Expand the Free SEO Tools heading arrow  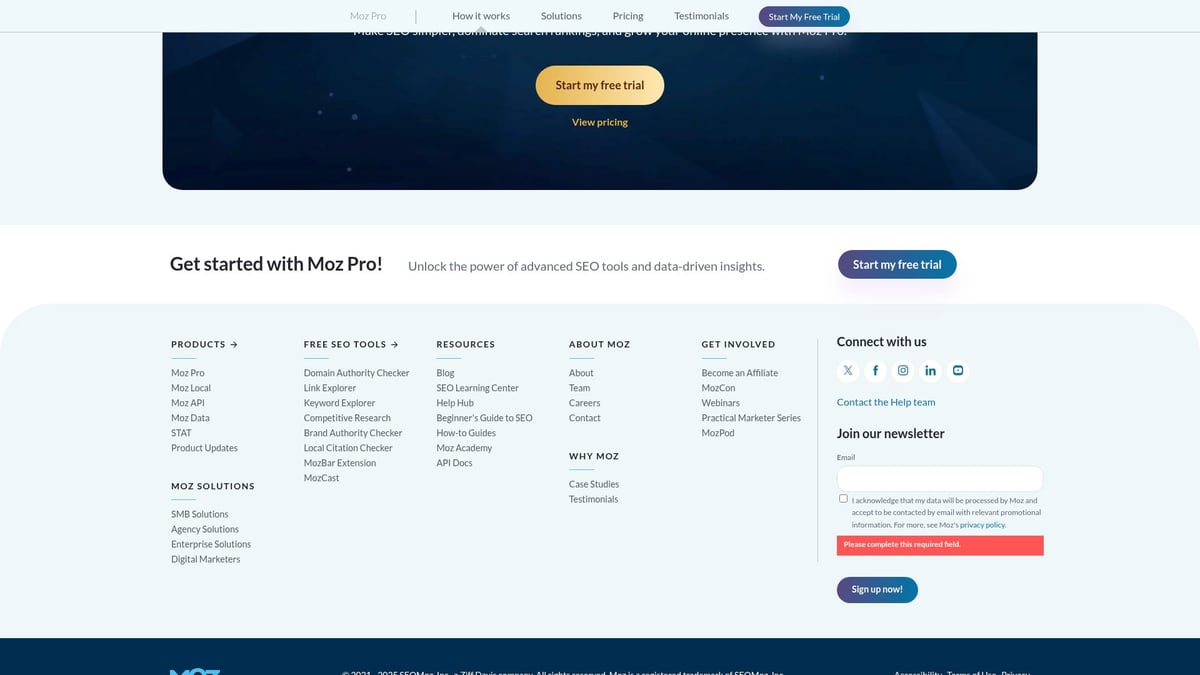pos(394,344)
